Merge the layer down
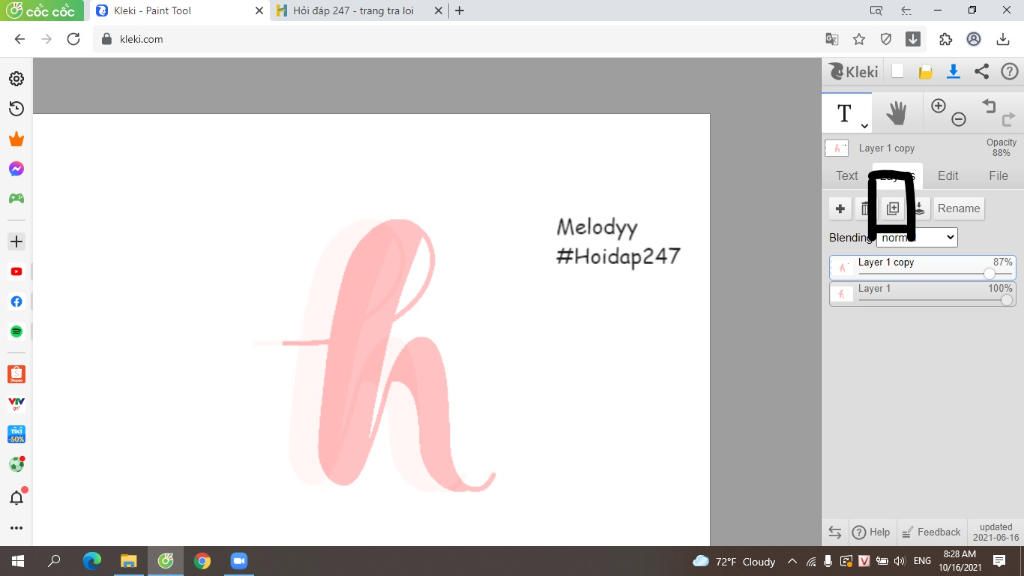The height and width of the screenshot is (576, 1024). 920,208
